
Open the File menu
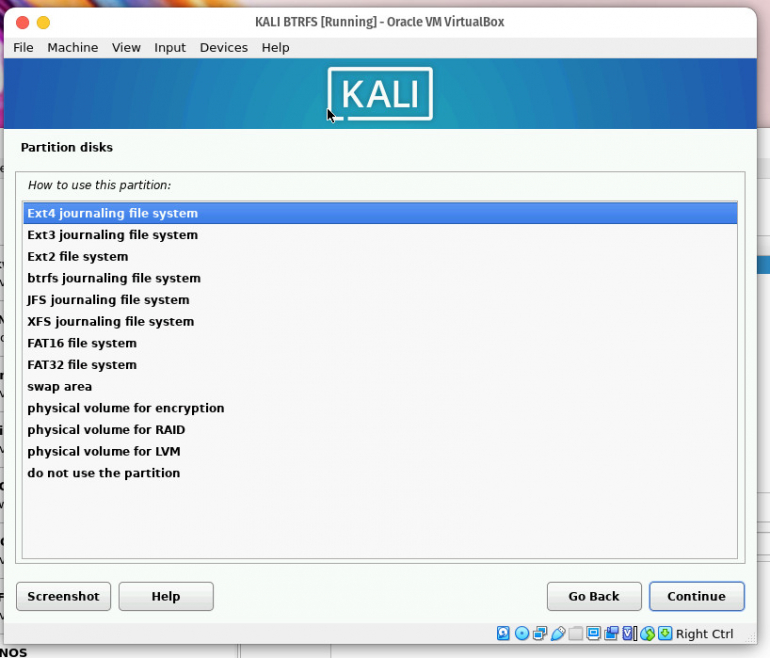[23, 48]
